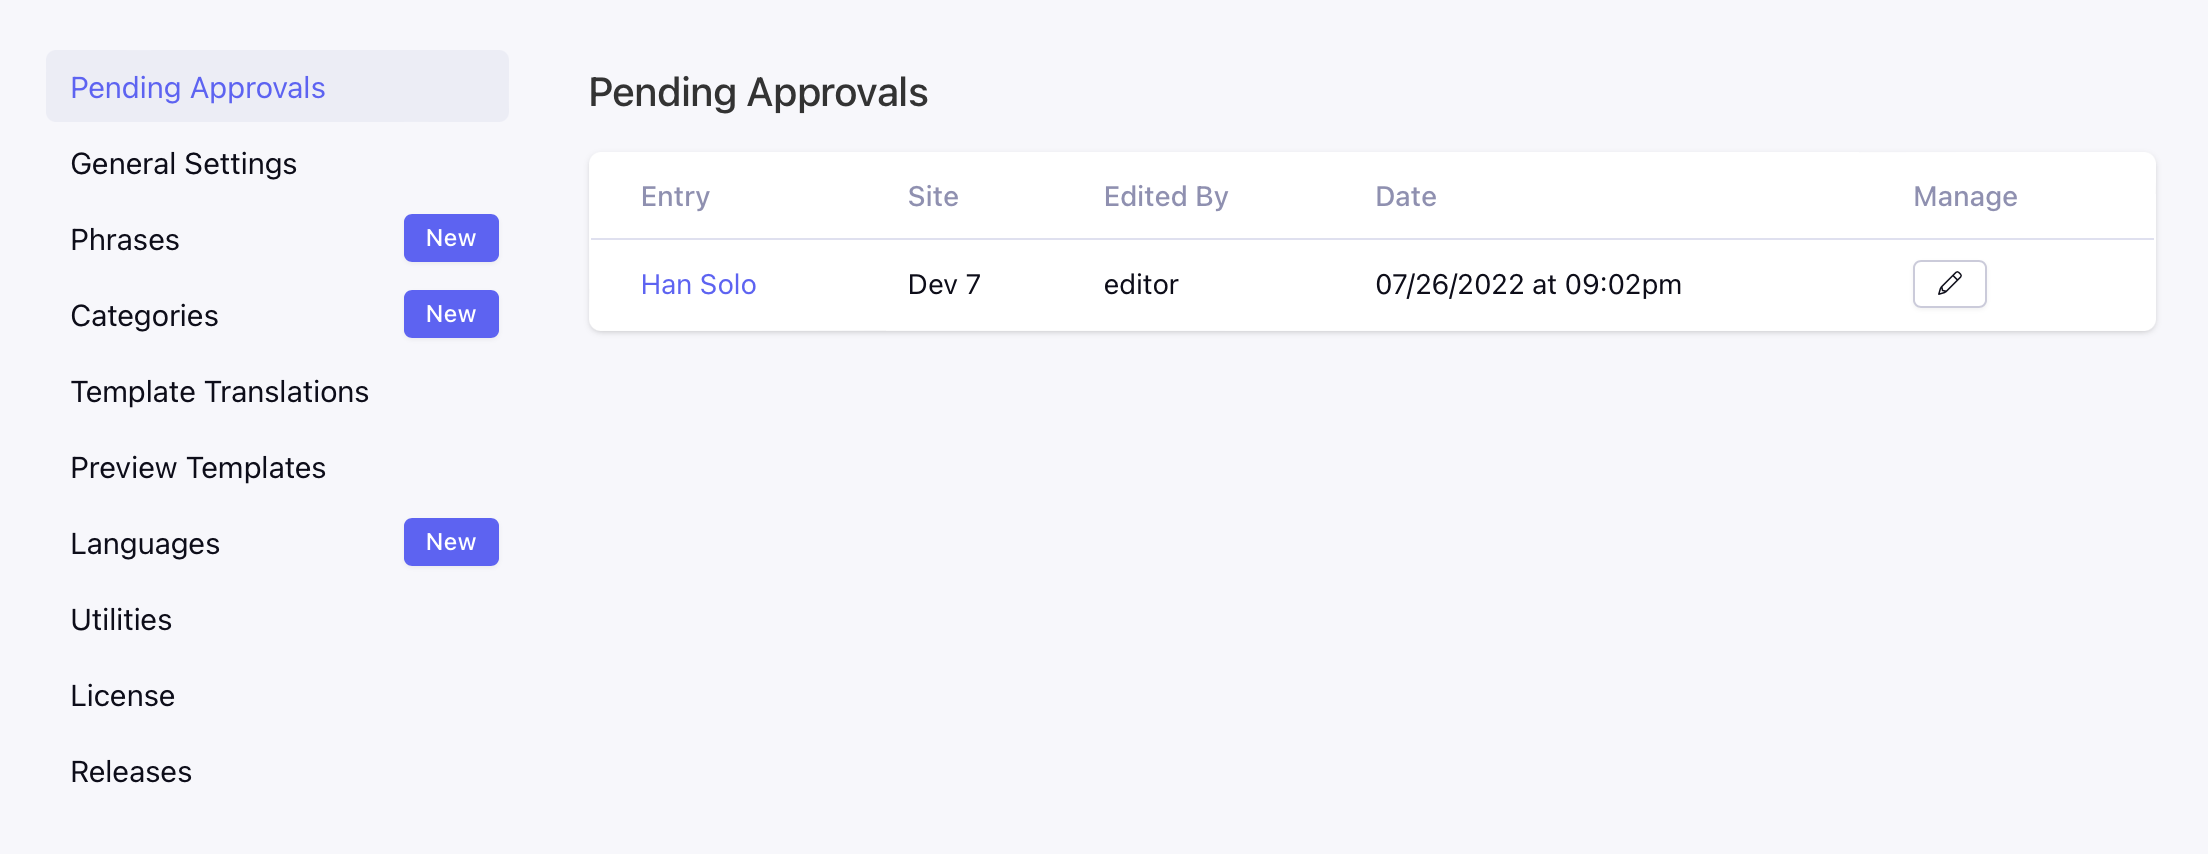Click the Manage column header

pos(1965,196)
